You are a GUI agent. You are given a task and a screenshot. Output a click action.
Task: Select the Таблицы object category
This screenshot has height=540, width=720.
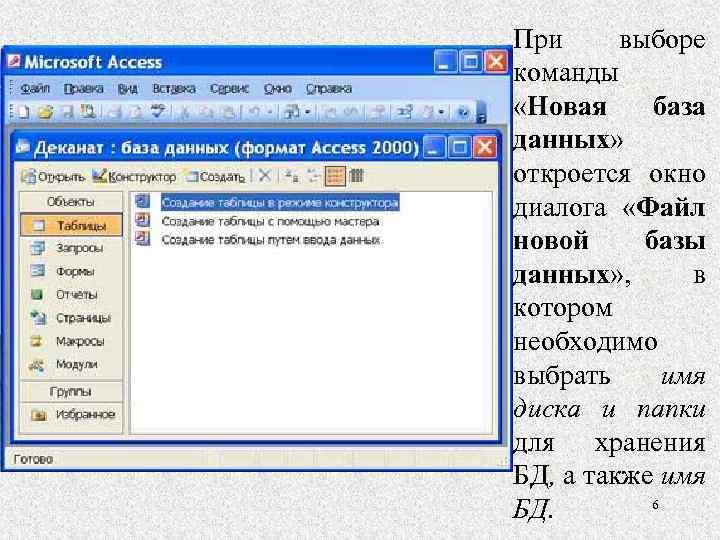point(71,225)
